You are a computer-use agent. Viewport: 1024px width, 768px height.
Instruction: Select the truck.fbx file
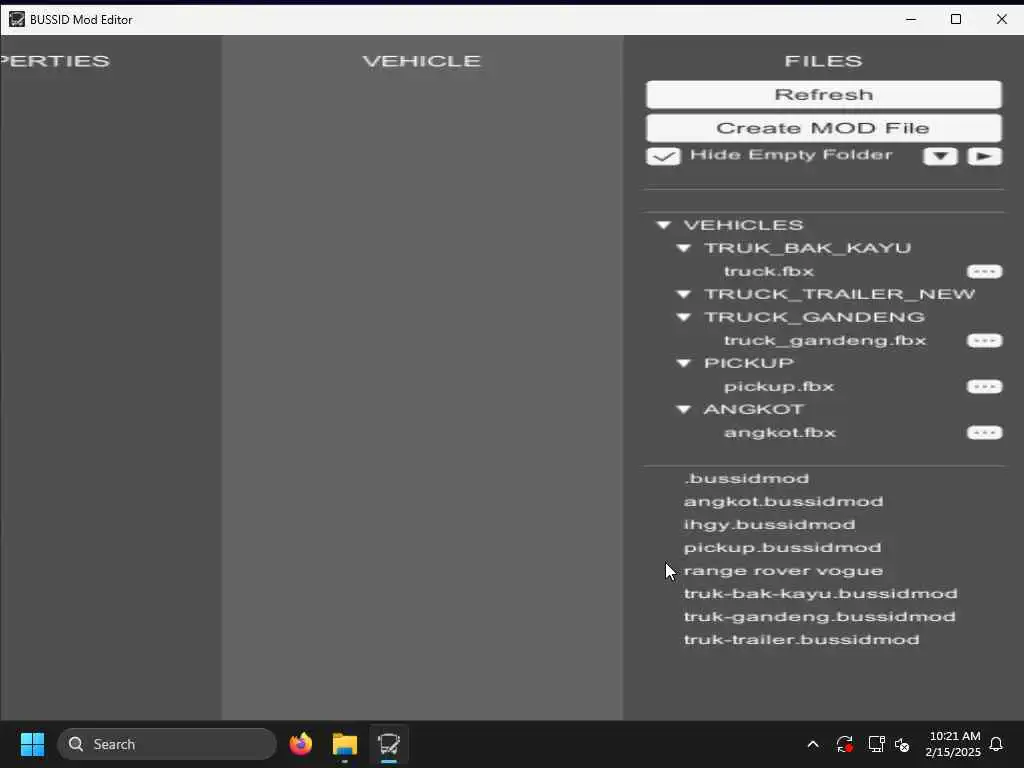[x=769, y=271]
